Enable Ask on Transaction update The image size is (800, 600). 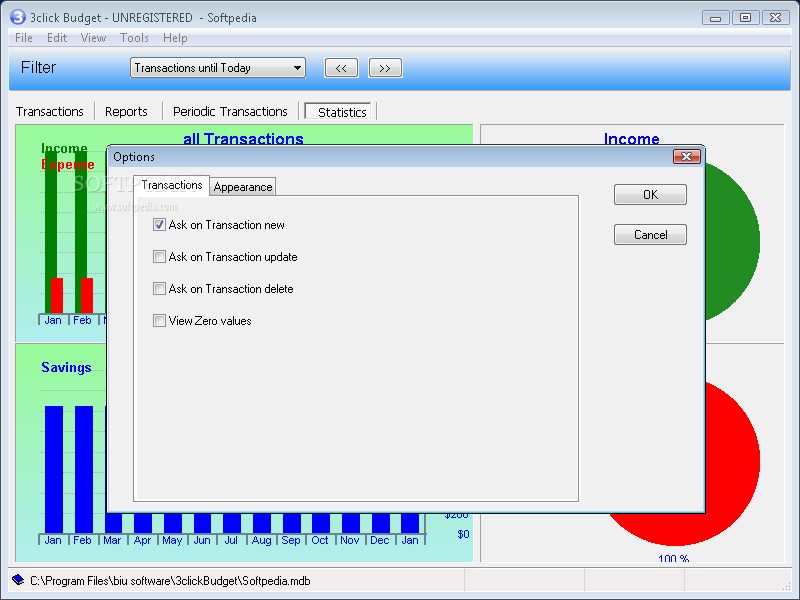coord(159,257)
